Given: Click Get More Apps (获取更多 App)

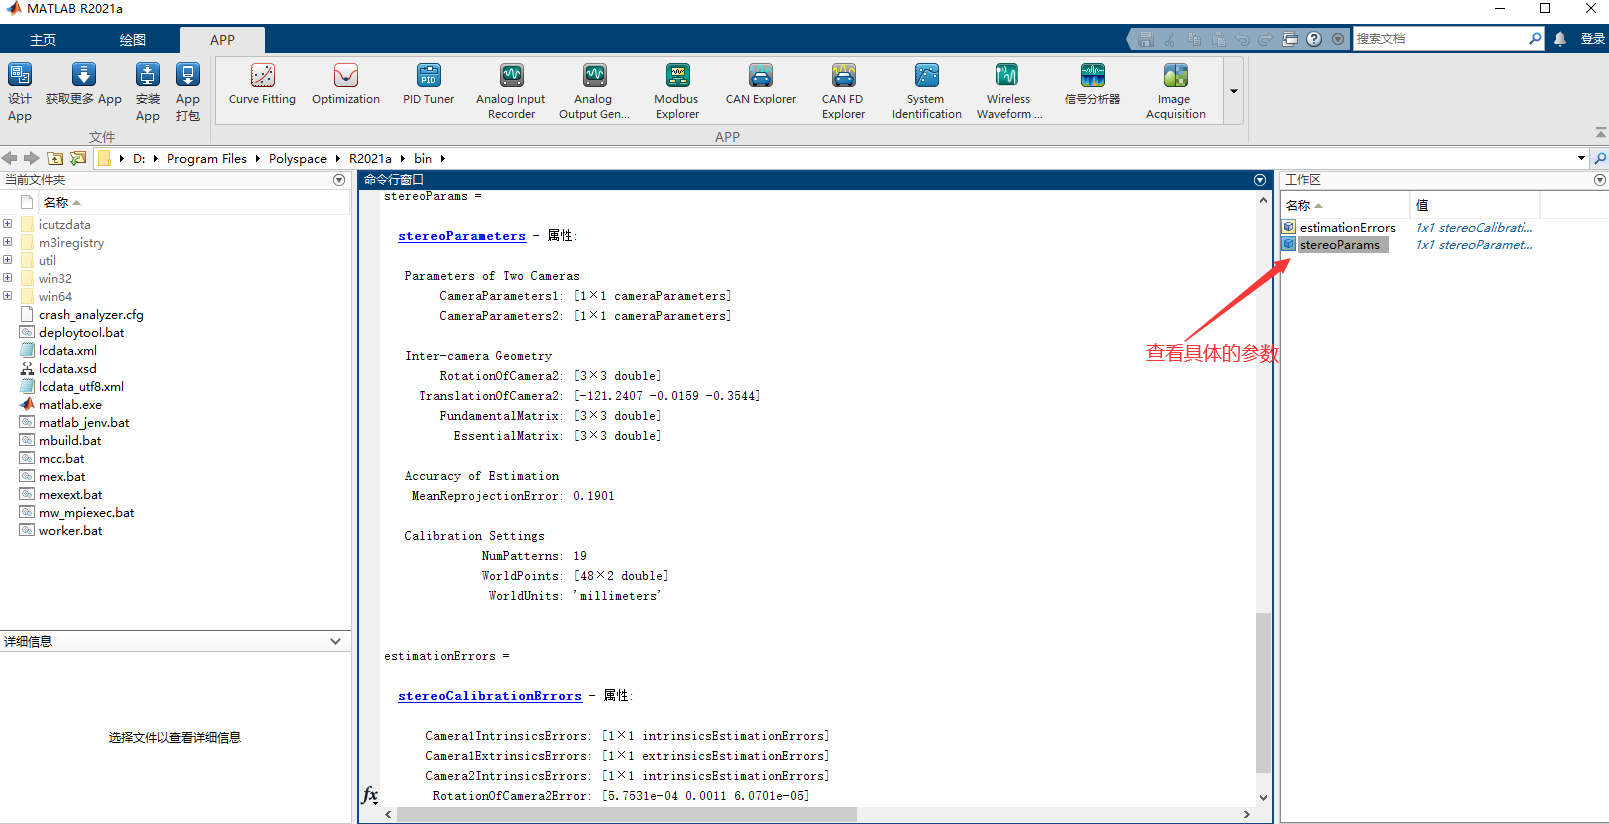Looking at the screenshot, I should click(x=84, y=85).
